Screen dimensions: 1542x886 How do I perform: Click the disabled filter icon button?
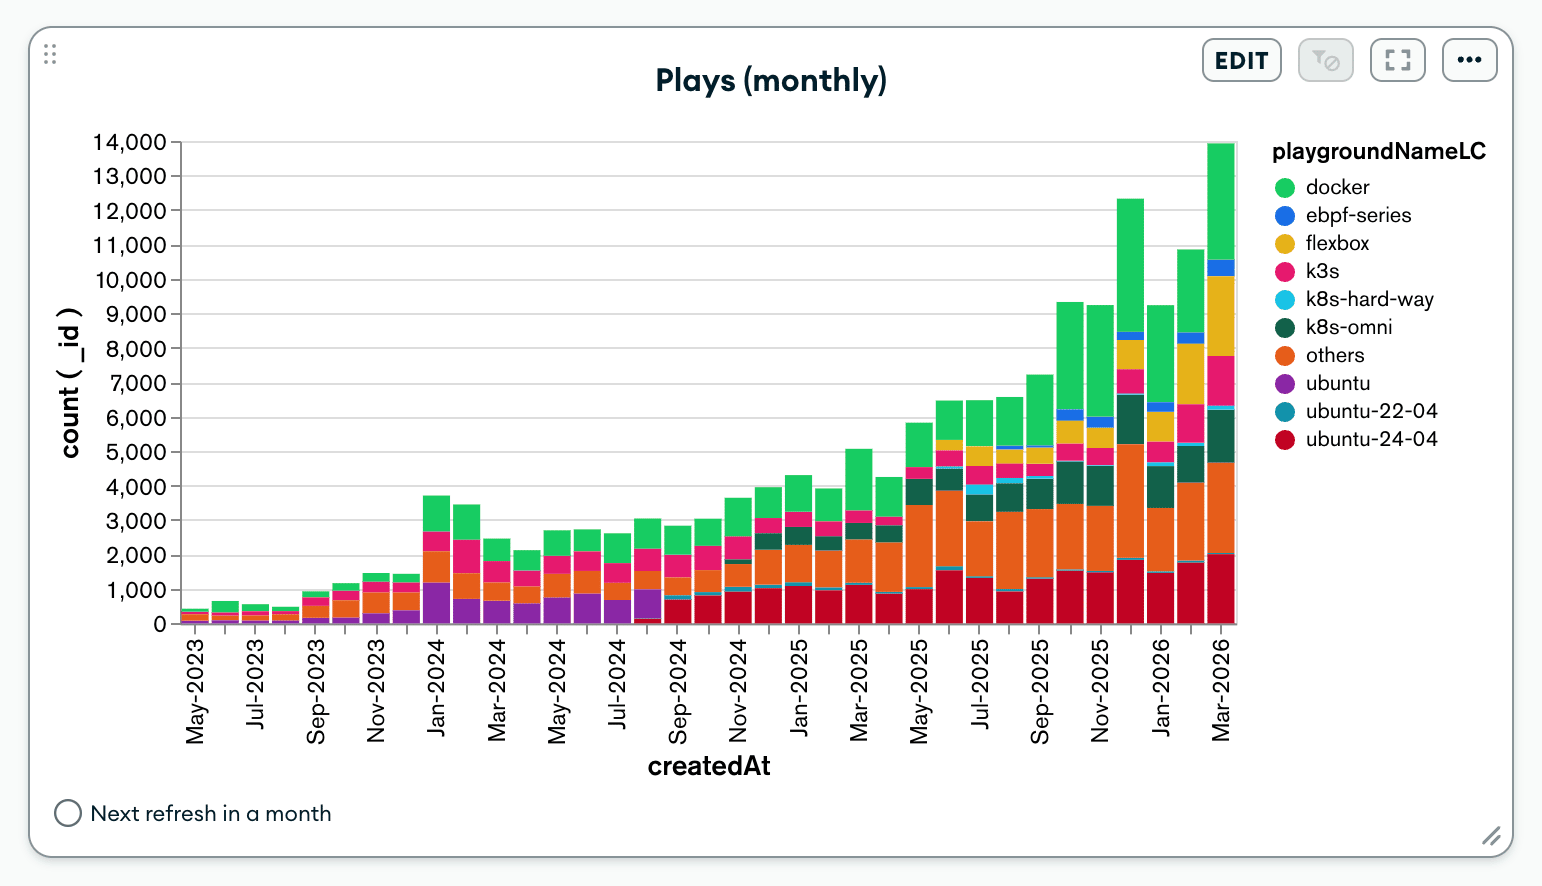coord(1325,61)
